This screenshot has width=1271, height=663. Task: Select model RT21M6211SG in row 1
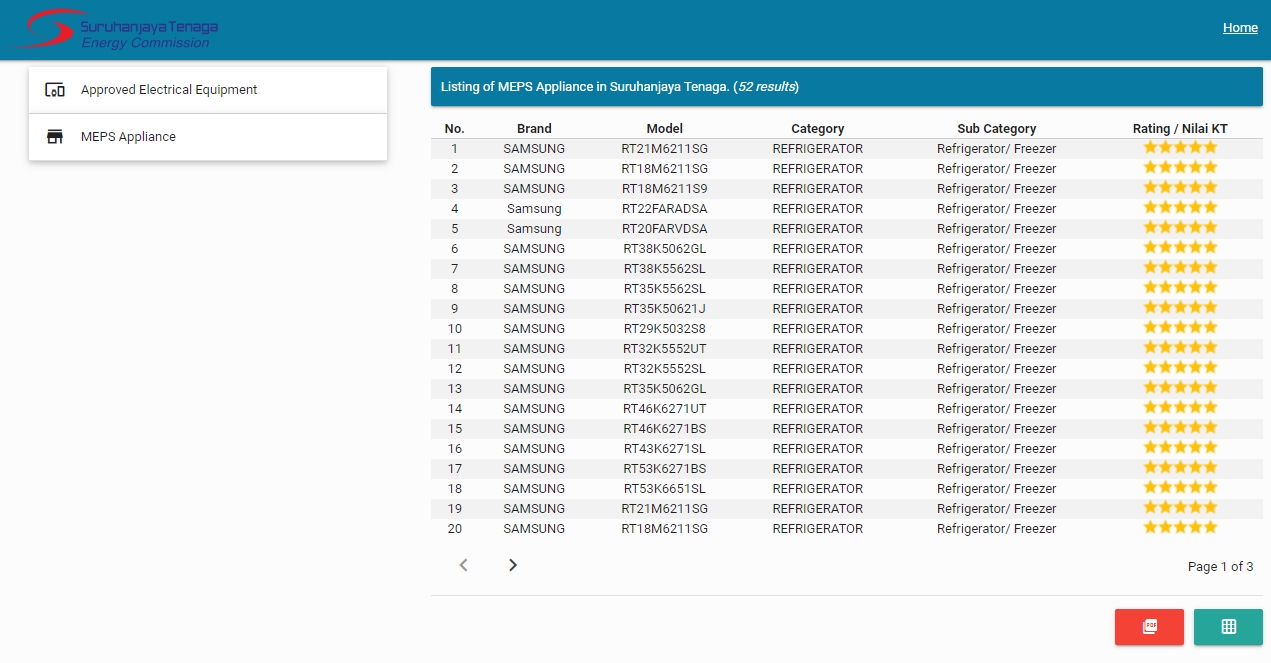click(665, 149)
